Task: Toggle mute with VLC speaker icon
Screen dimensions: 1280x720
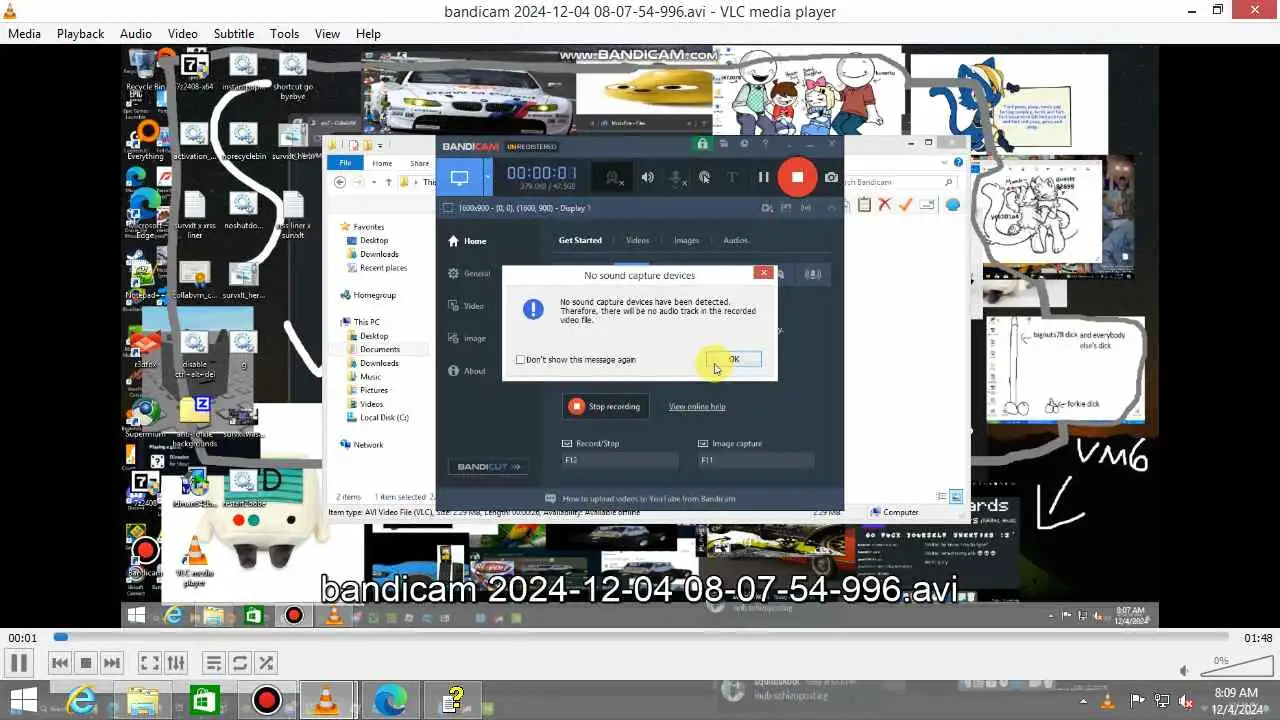Action: tap(1184, 671)
